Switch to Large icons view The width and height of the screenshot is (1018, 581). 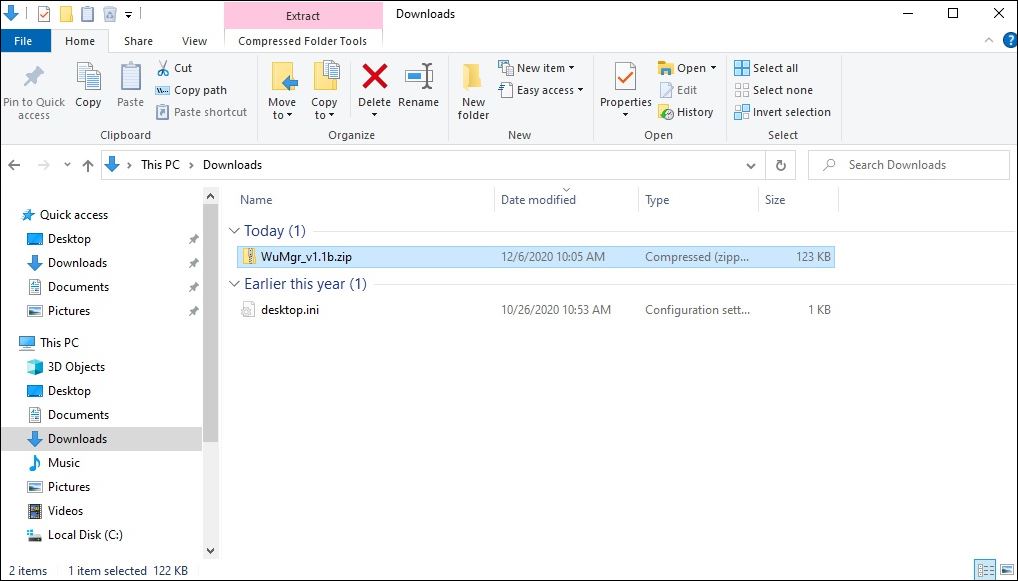click(1005, 568)
